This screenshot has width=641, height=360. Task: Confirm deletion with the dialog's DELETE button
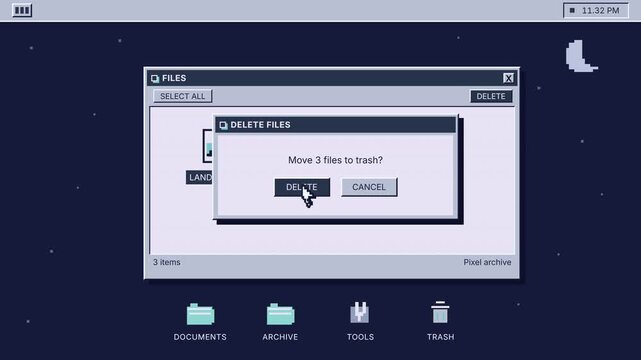(302, 187)
